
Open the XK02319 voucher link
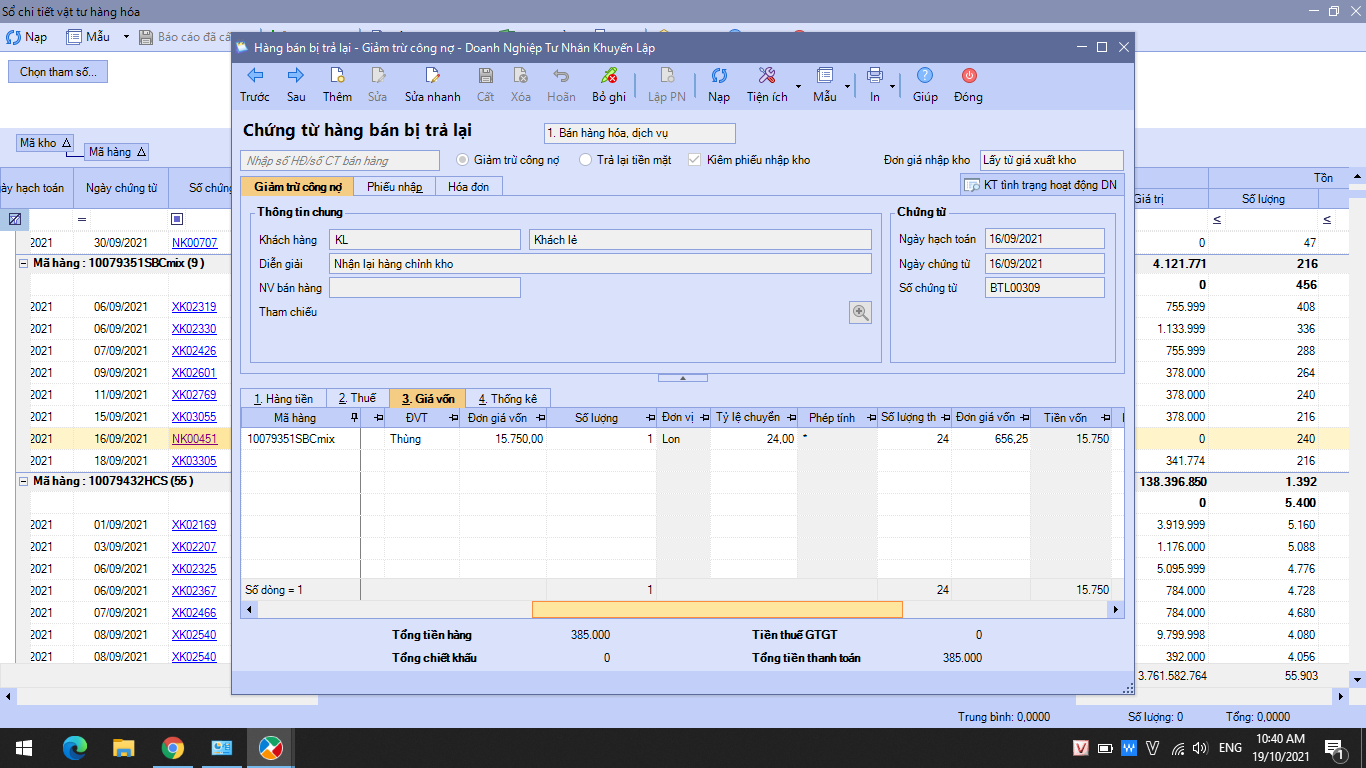tap(194, 307)
